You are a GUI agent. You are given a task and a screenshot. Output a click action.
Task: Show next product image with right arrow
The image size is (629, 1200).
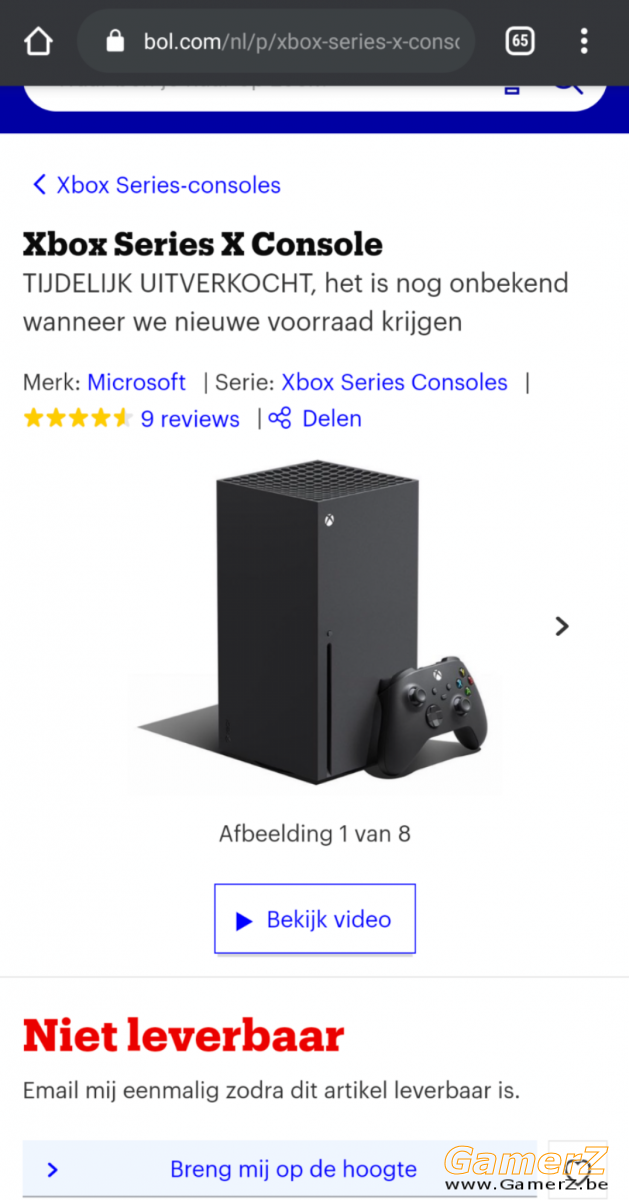pos(562,626)
